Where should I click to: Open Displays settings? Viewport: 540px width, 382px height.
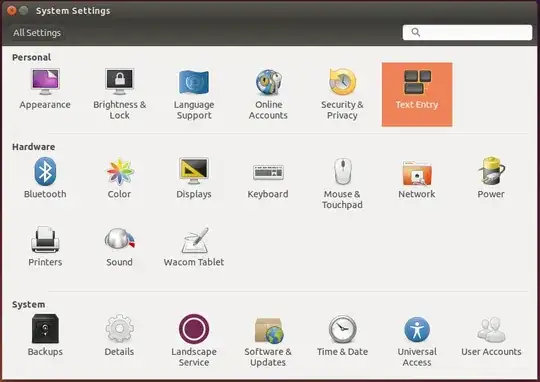[x=194, y=178]
